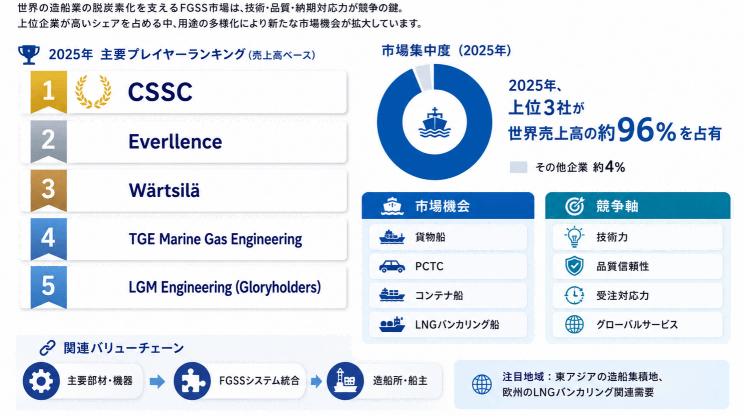Click the blue rank 5 ribbon badge
This screenshot has width=745, height=416.
[x=48, y=287]
